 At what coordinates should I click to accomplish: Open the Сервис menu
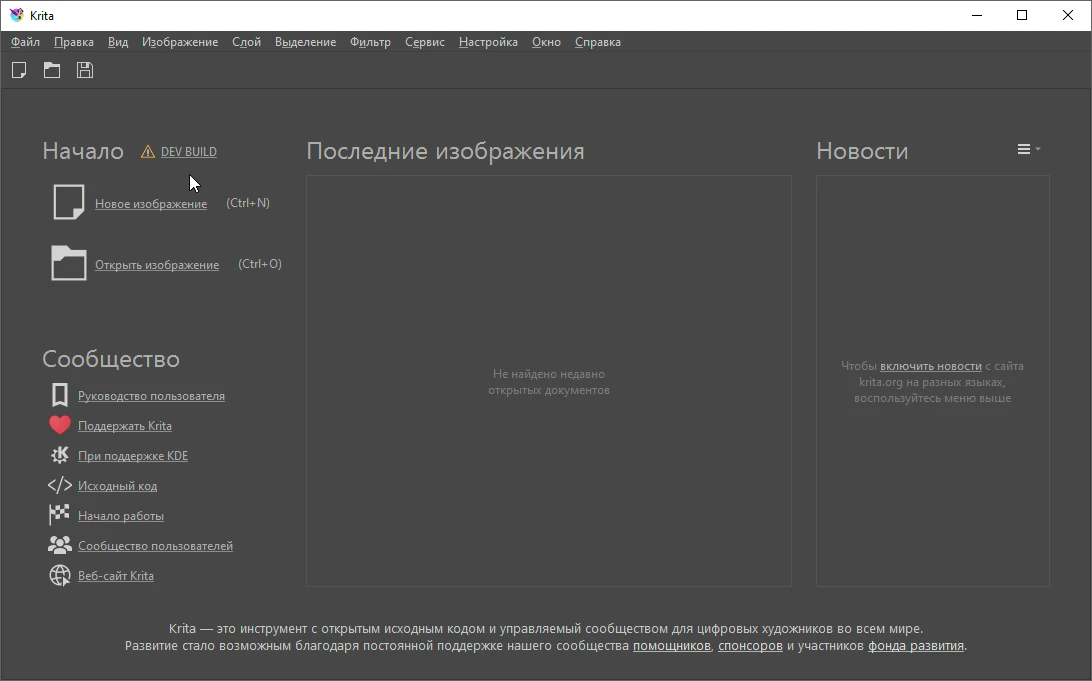point(425,42)
